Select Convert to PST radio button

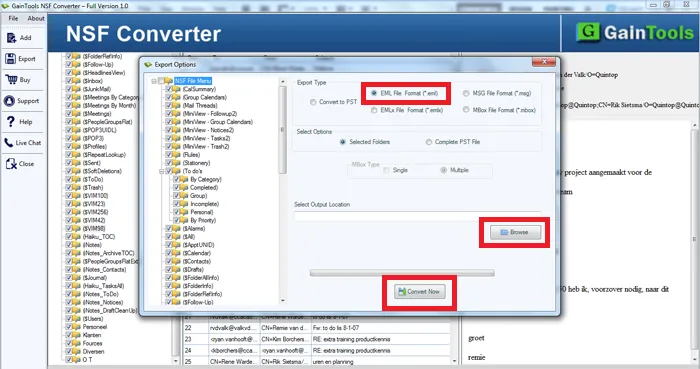coord(313,102)
